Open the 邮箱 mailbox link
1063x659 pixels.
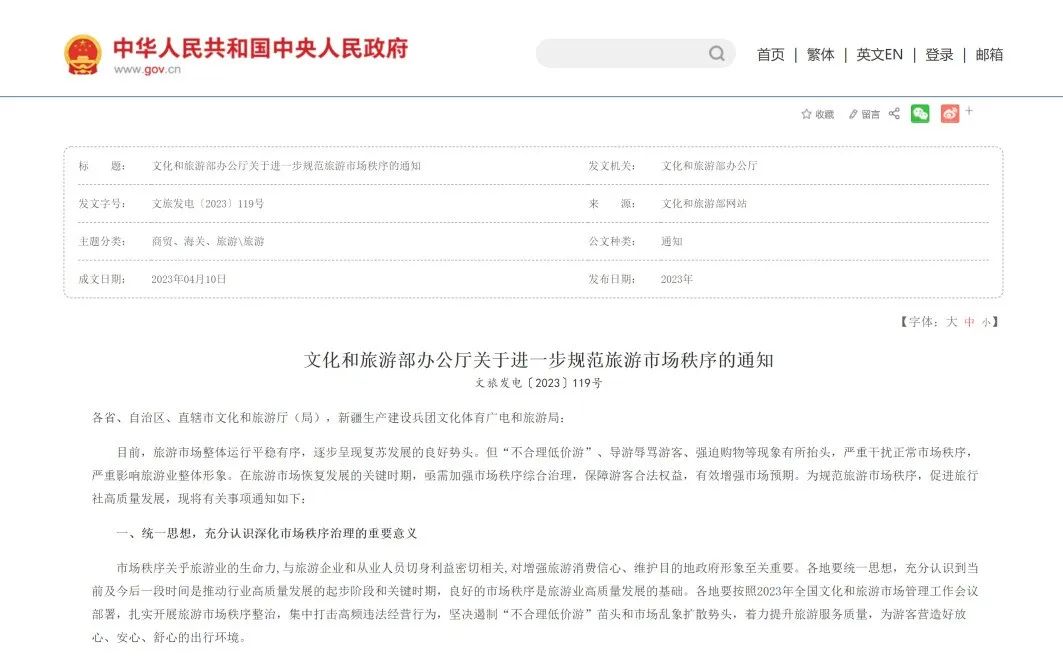coord(989,55)
